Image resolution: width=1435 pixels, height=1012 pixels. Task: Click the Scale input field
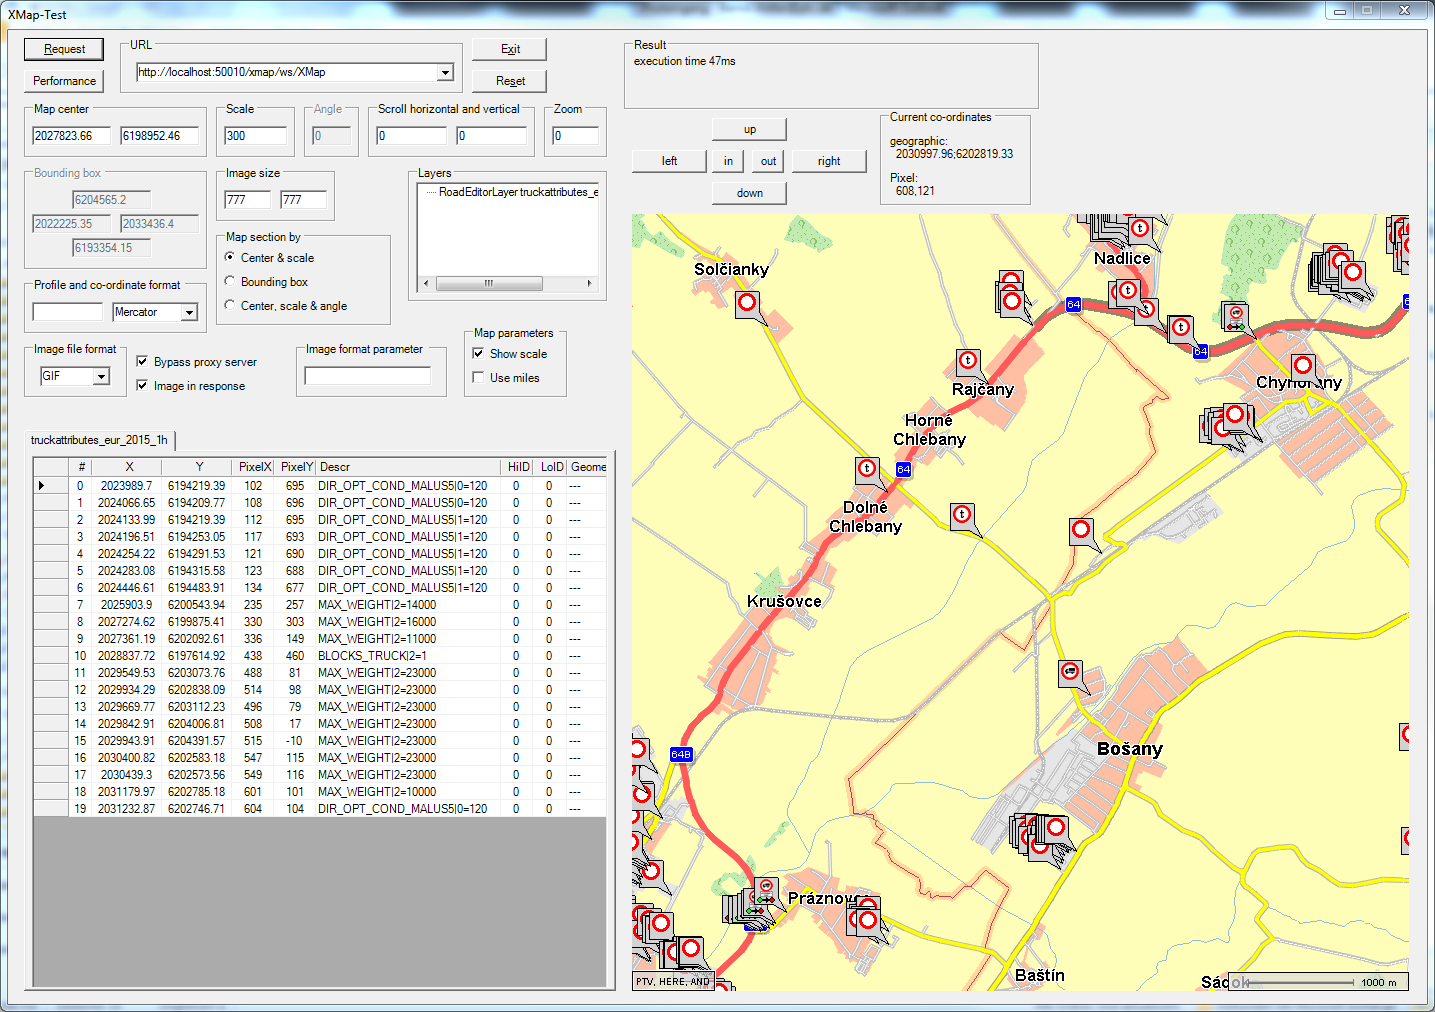pos(255,136)
